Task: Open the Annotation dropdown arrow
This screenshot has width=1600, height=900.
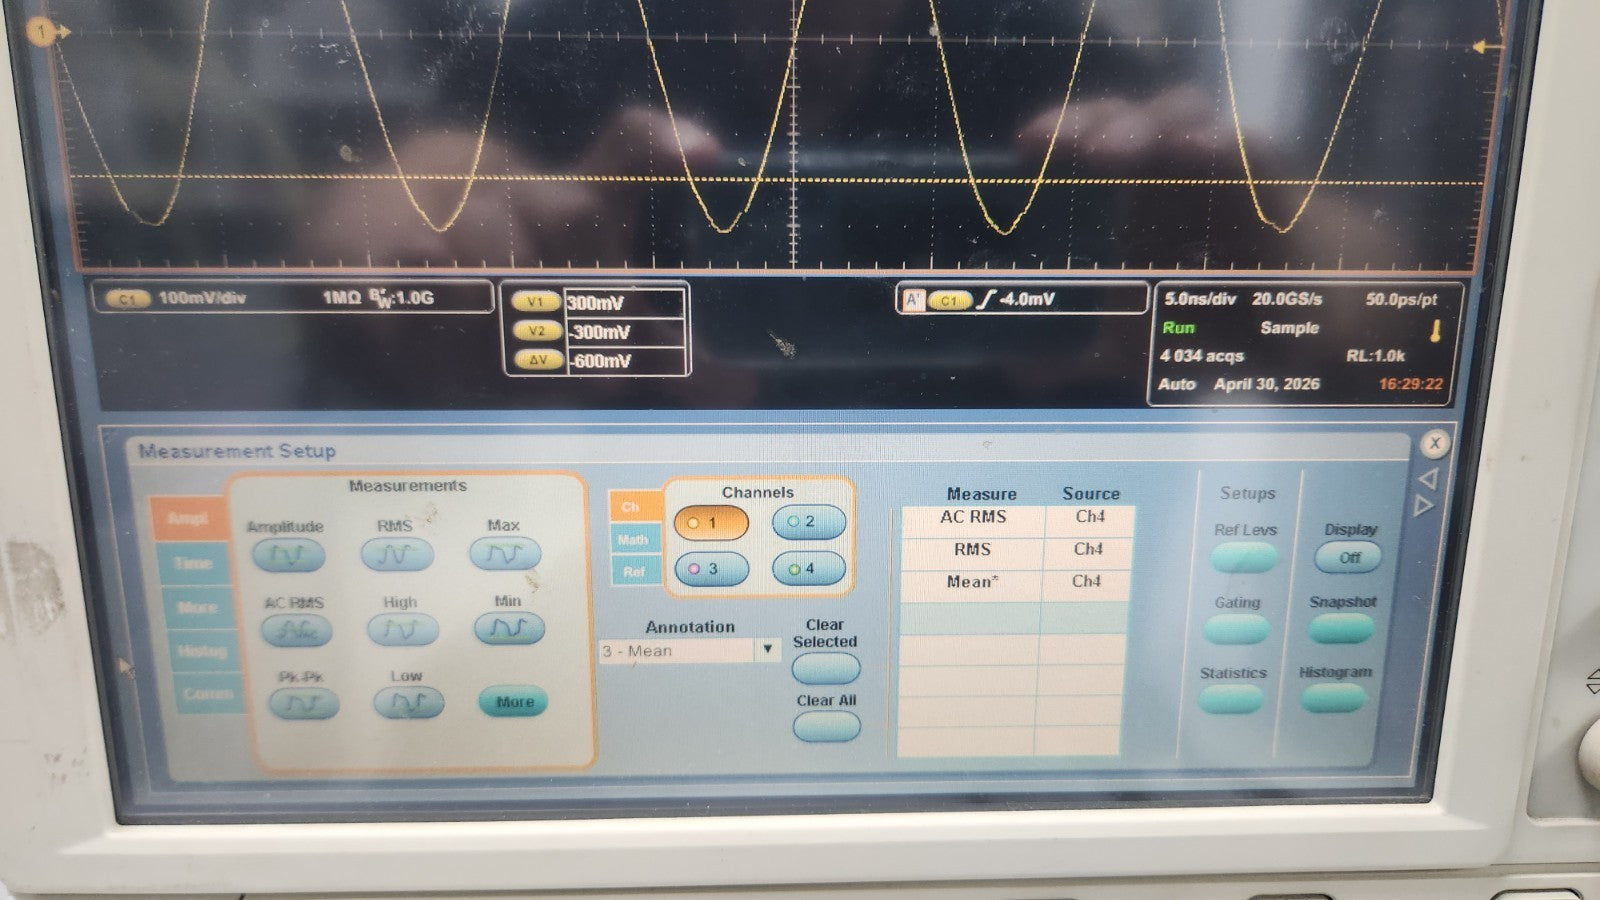Action: pyautogui.click(x=768, y=649)
